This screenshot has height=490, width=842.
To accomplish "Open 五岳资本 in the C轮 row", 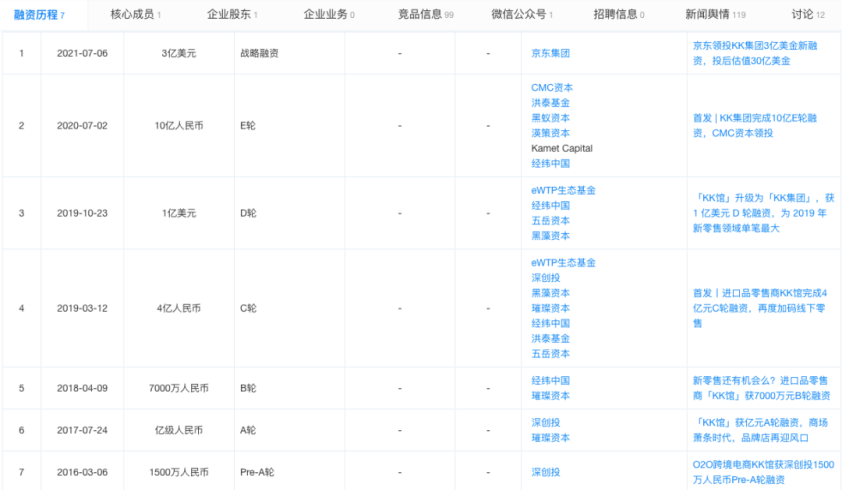I will [550, 353].
